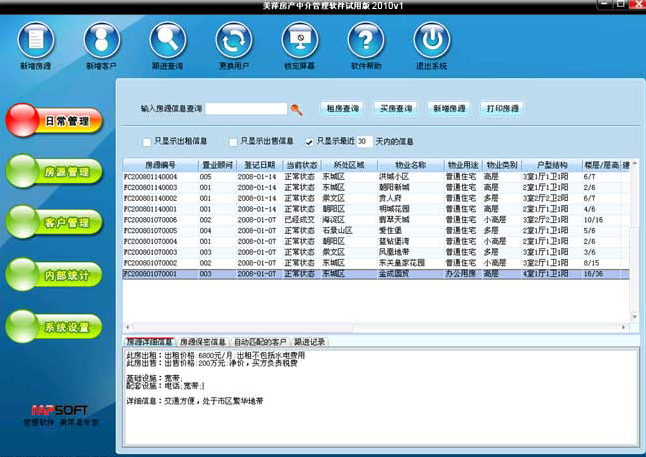Viewport: 646px width, 457px height.
Task: Sort by the 物业用途 column header
Action: pyautogui.click(x=463, y=165)
